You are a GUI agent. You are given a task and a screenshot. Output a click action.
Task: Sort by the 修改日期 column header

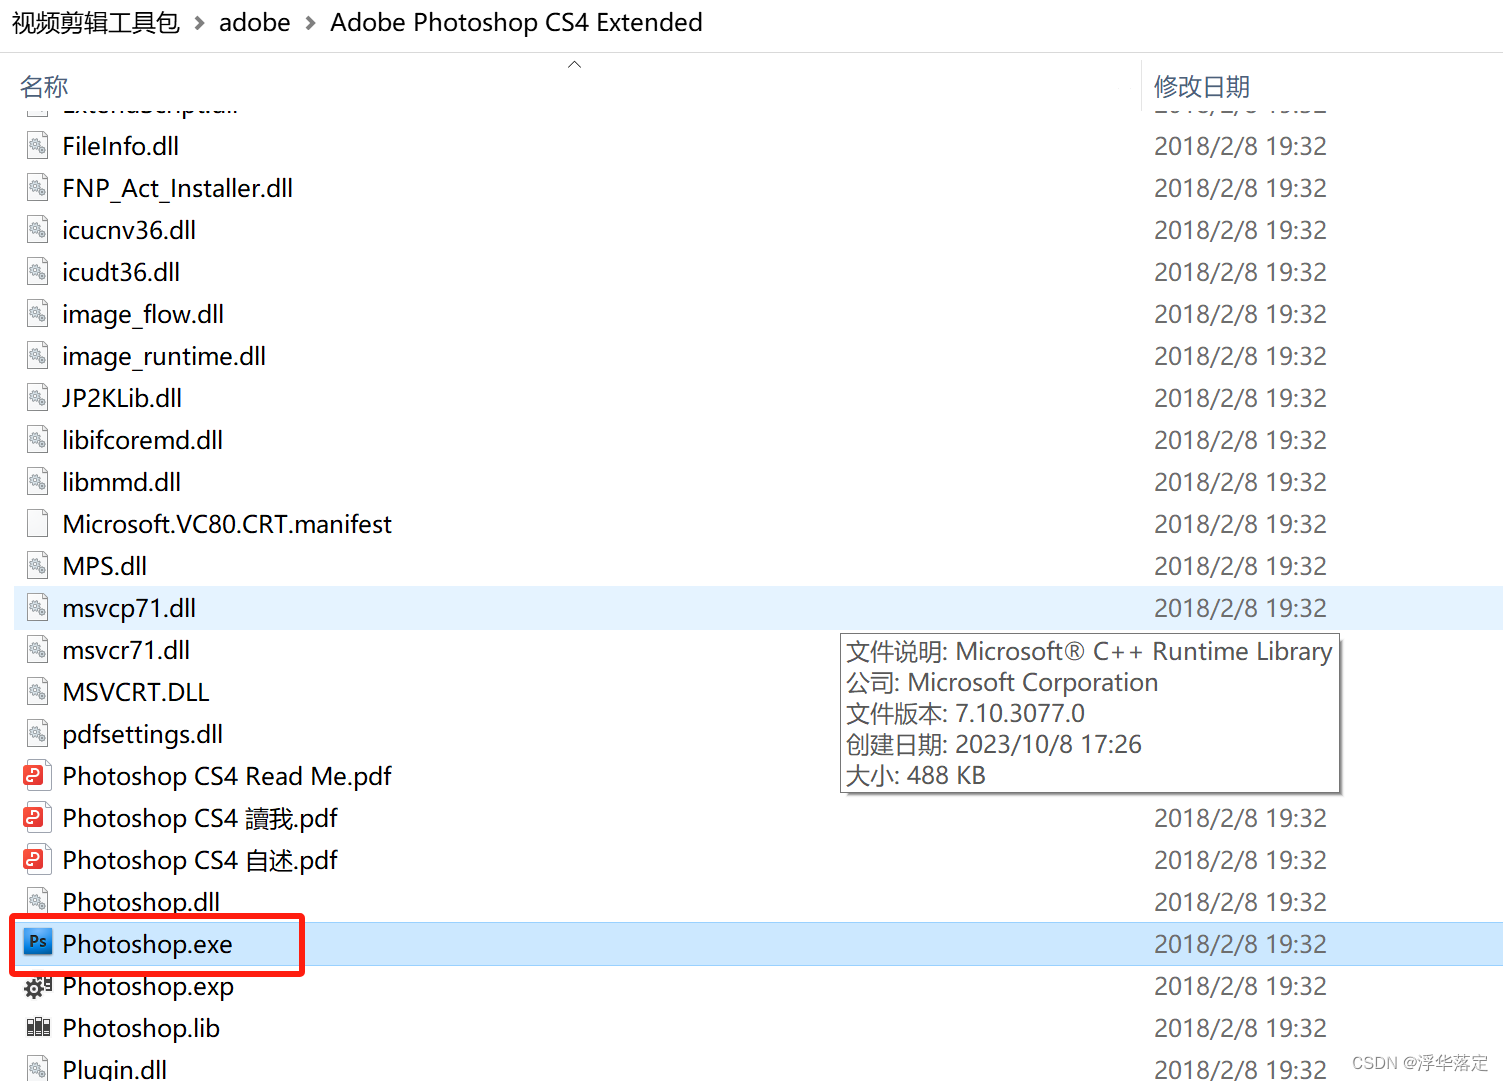pos(1202,87)
